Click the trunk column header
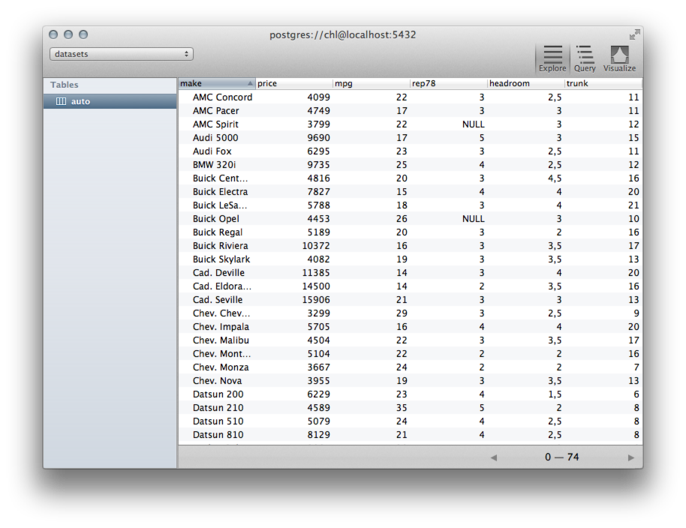 [x=603, y=84]
